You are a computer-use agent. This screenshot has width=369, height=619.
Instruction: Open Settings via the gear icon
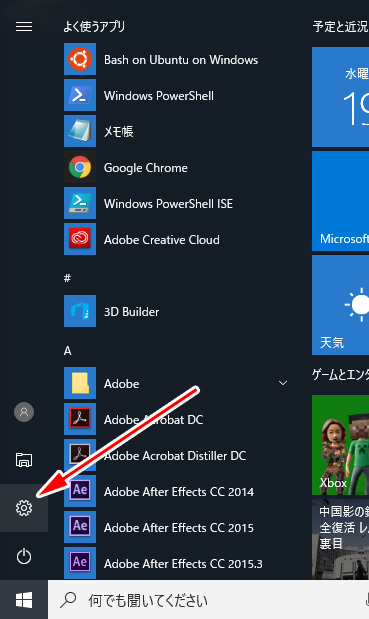pyautogui.click(x=24, y=508)
